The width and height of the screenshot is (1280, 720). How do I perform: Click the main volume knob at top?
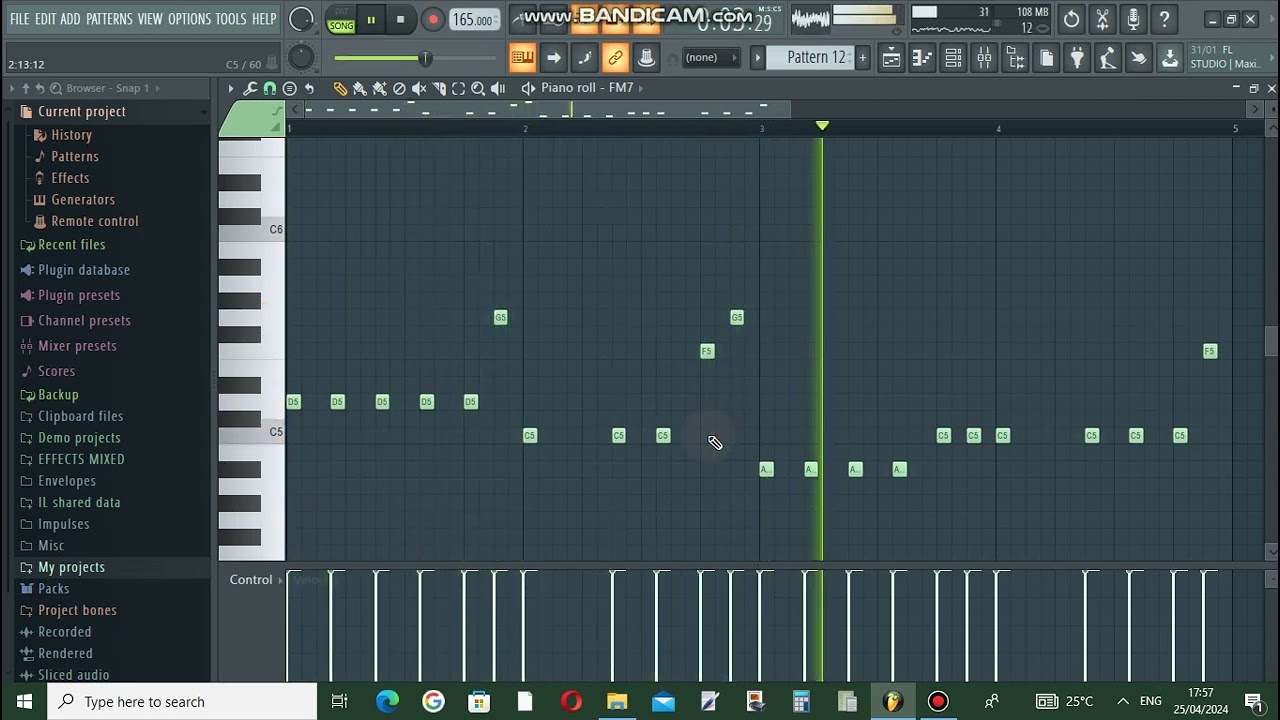point(300,19)
